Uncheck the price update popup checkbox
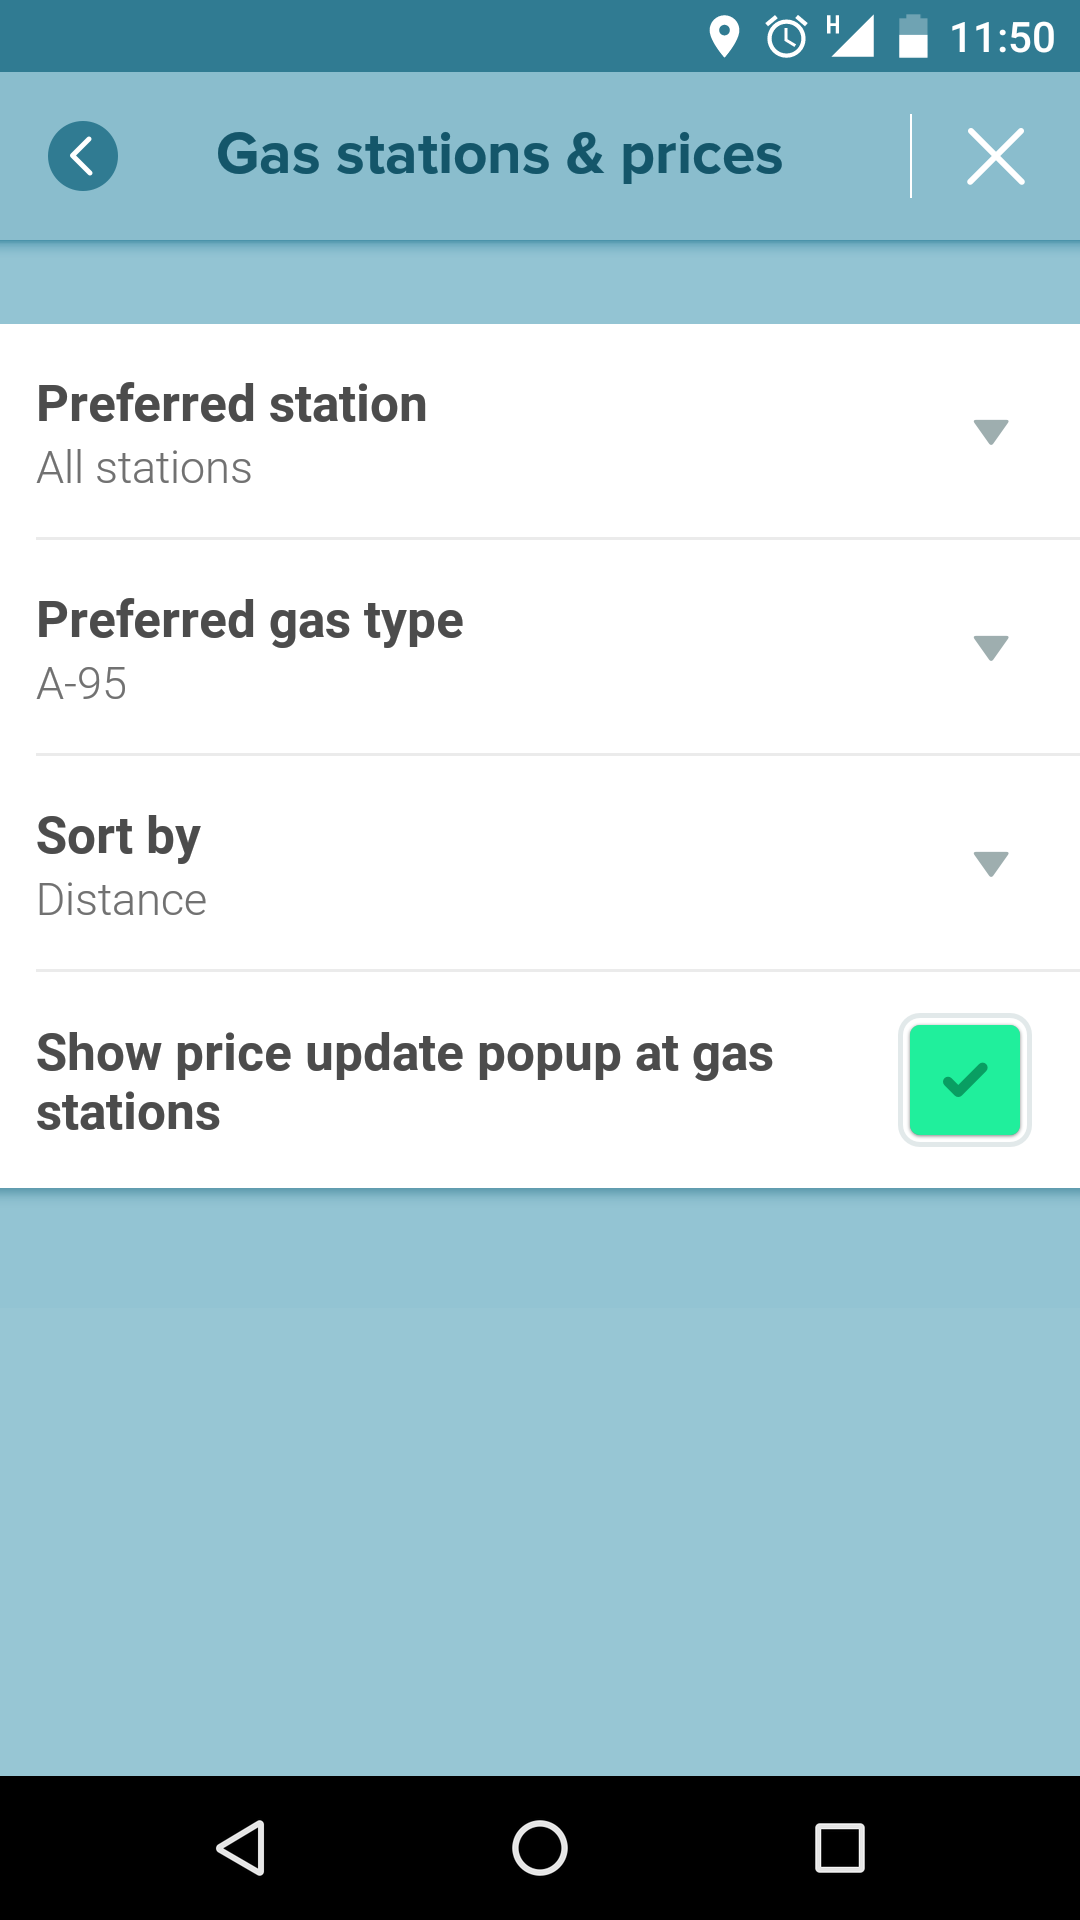Image resolution: width=1080 pixels, height=1920 pixels. tap(964, 1080)
